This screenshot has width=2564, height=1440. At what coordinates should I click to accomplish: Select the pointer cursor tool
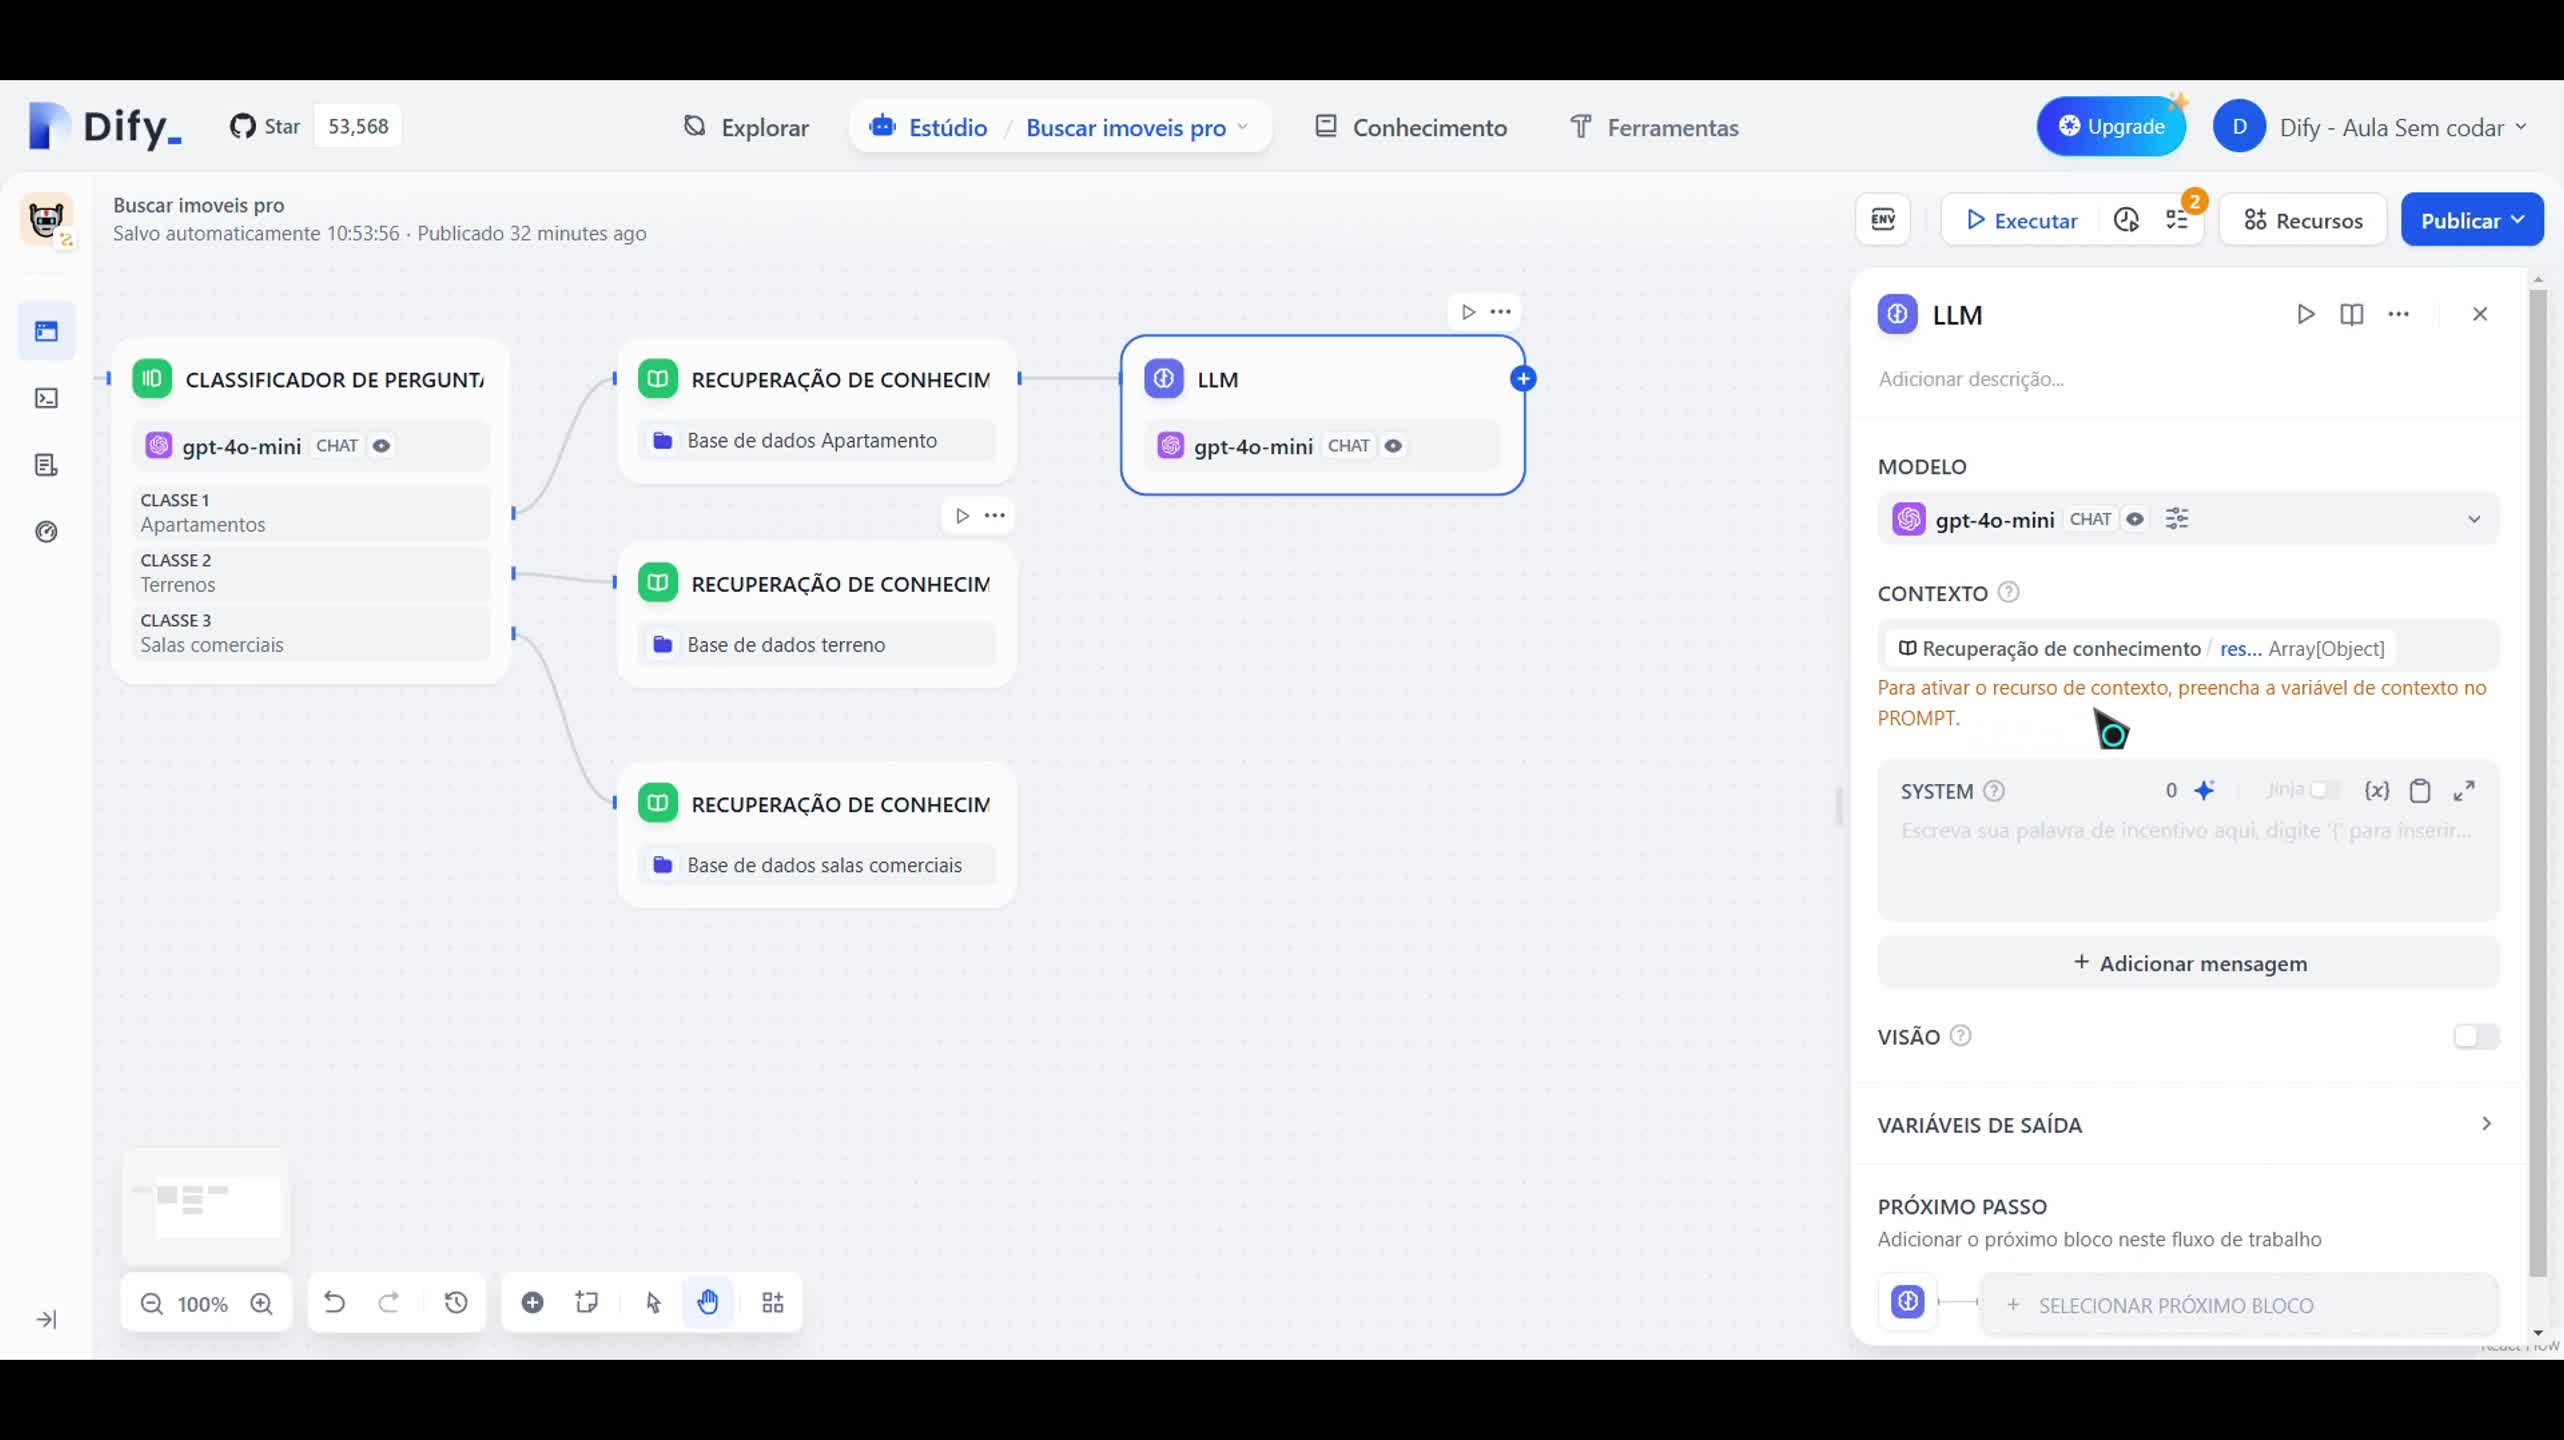pyautogui.click(x=652, y=1303)
